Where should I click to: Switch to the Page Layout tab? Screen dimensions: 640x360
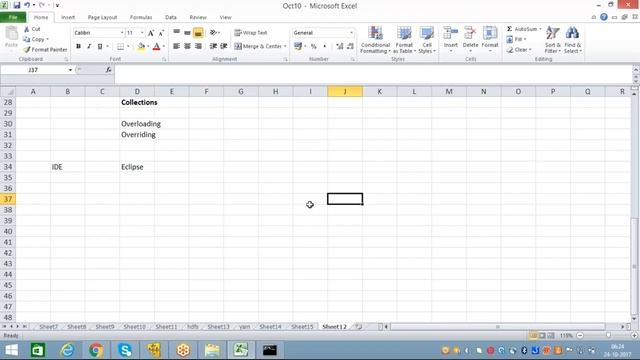(x=102, y=18)
